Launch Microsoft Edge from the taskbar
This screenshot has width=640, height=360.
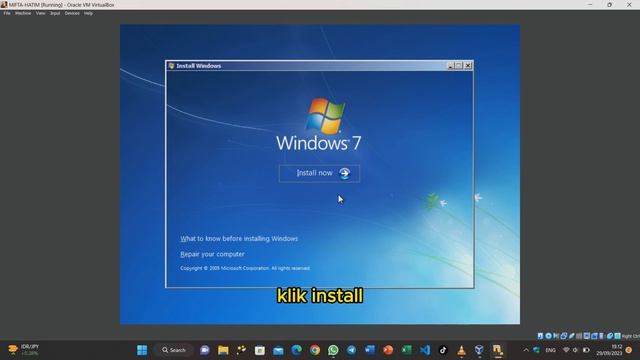pos(296,350)
